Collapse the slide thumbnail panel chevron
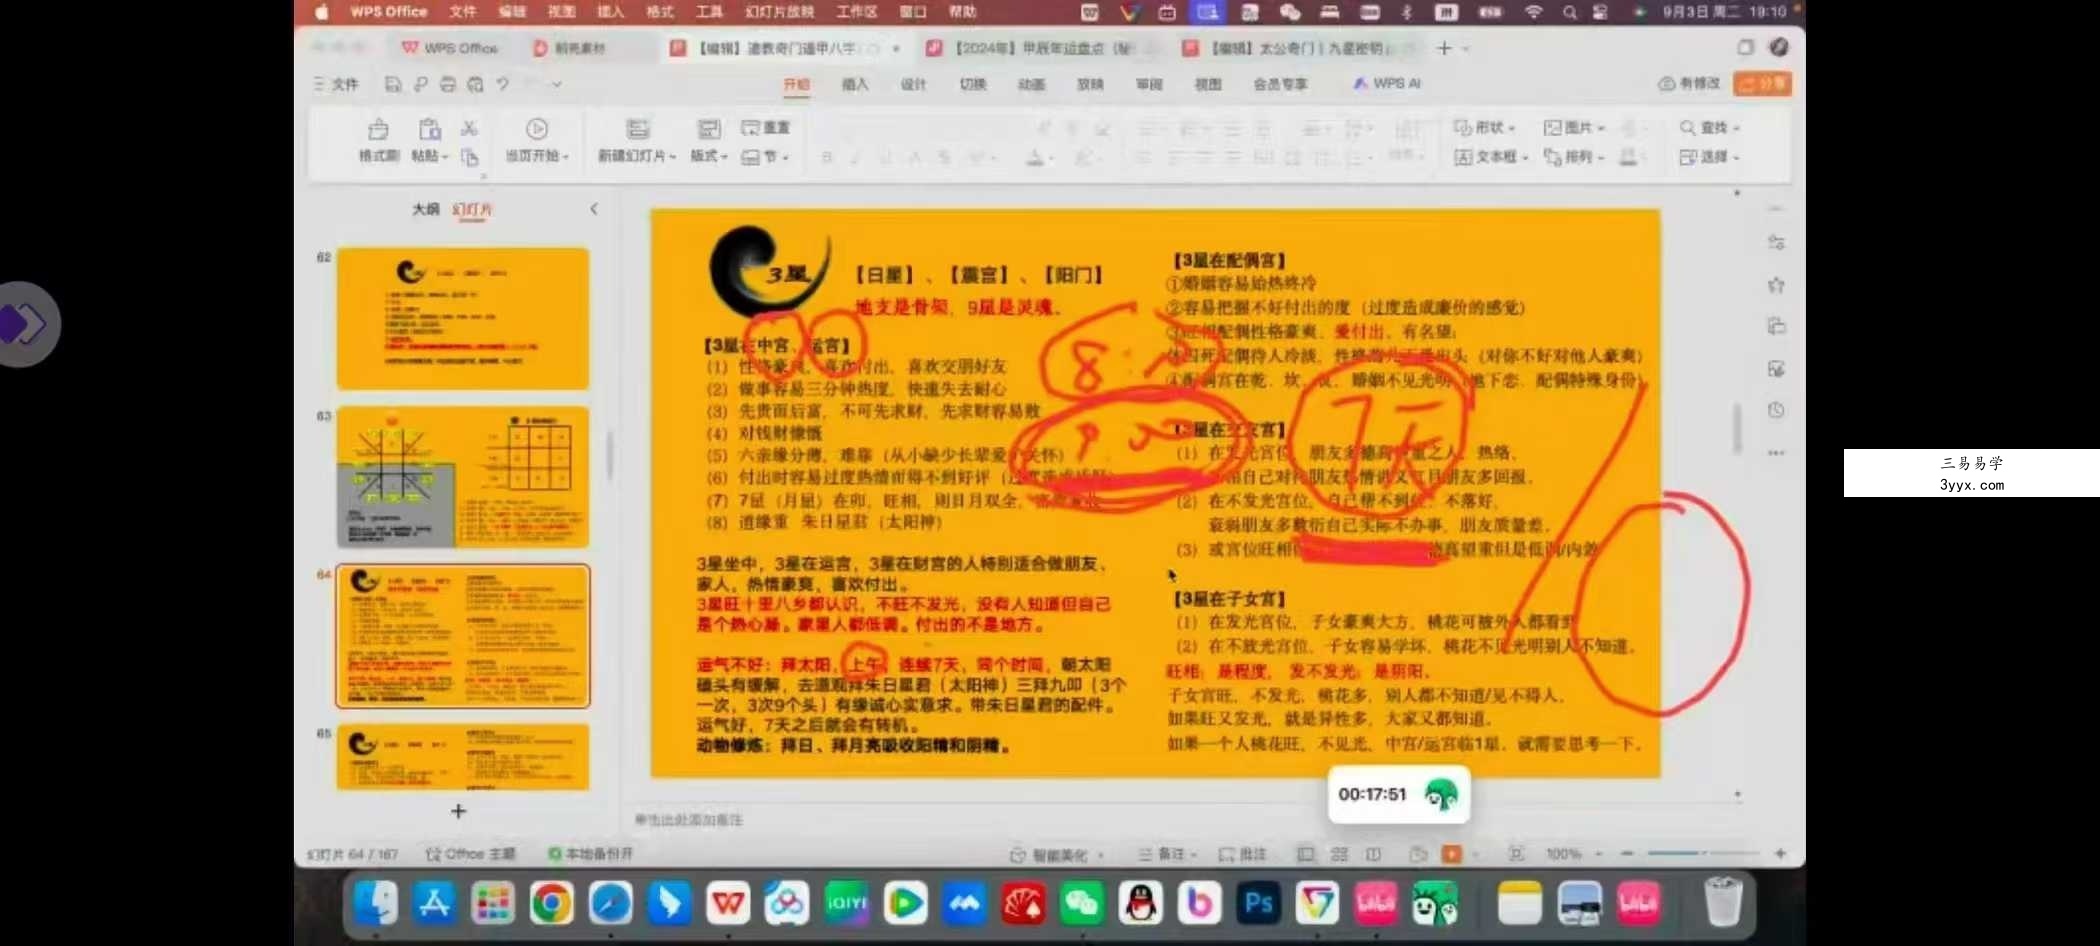This screenshot has width=2100, height=946. [x=594, y=209]
